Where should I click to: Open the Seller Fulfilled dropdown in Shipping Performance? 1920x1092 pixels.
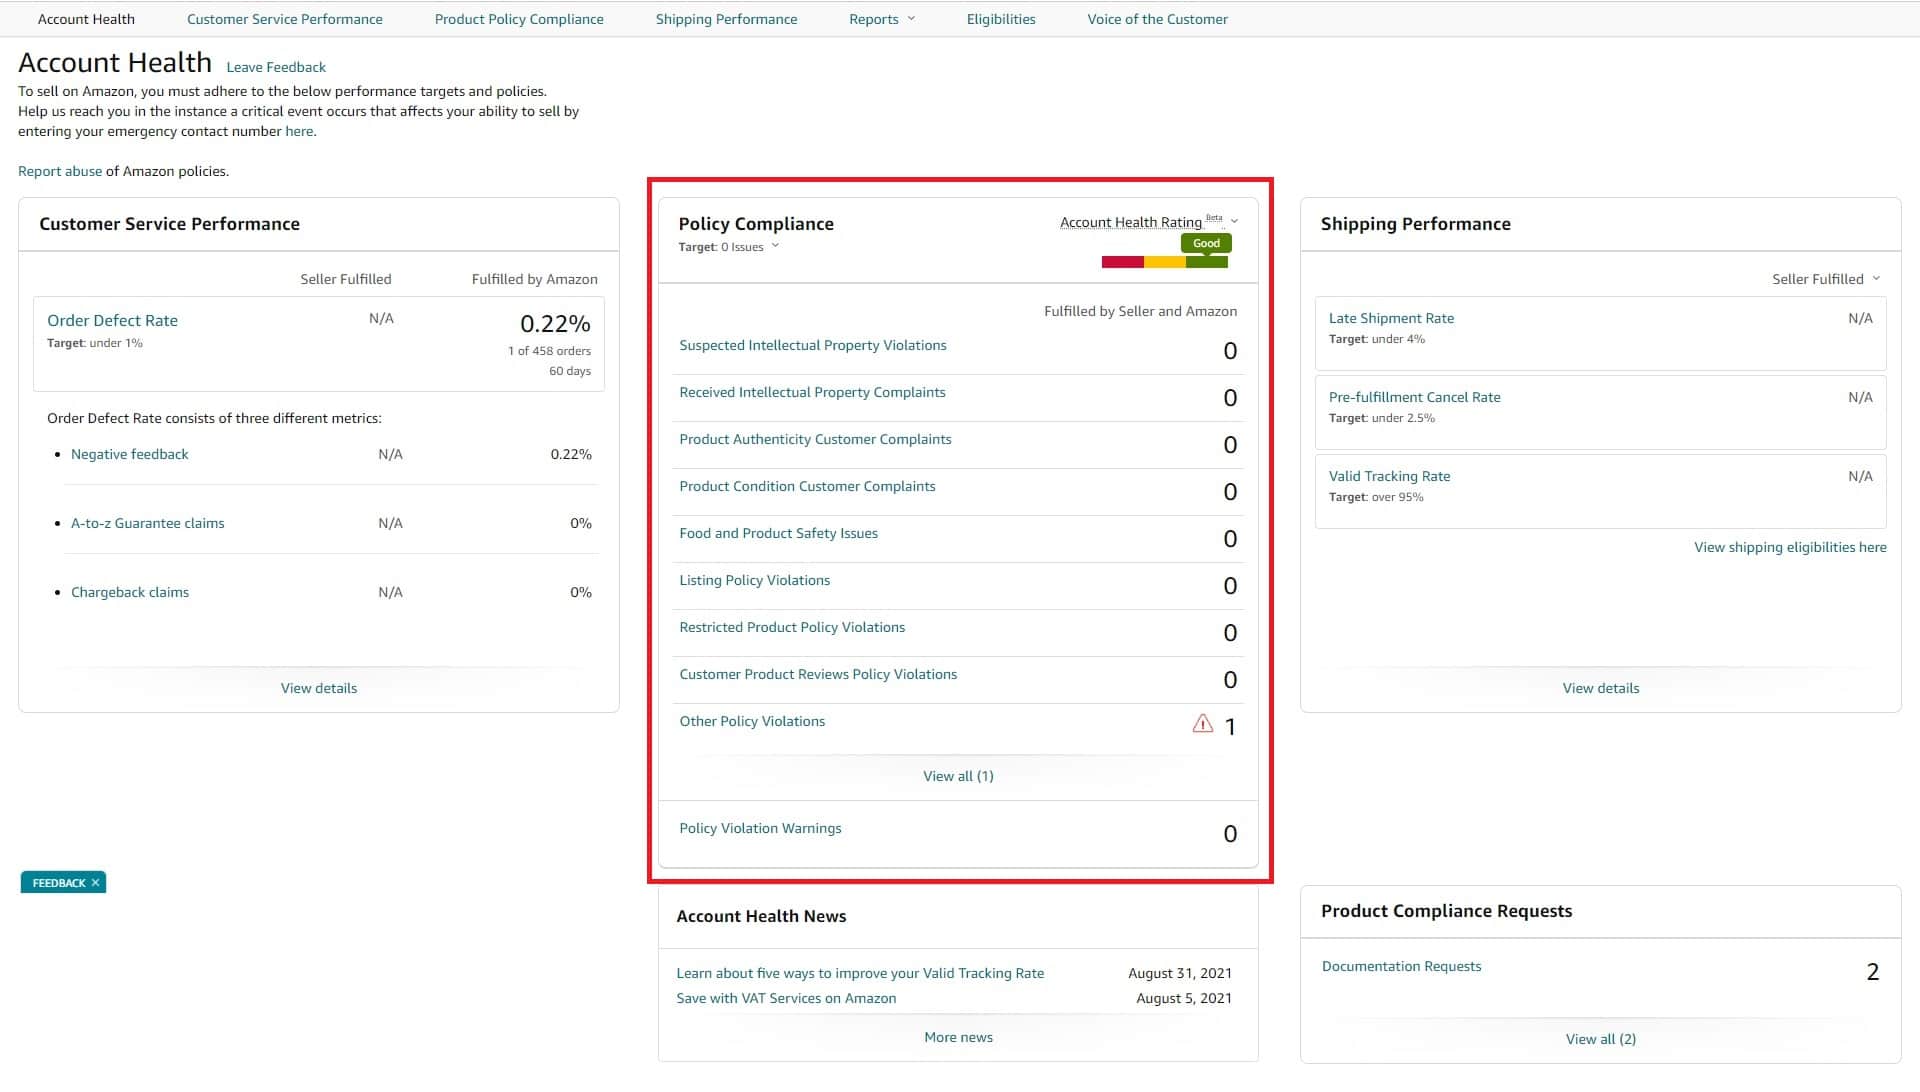point(1826,279)
